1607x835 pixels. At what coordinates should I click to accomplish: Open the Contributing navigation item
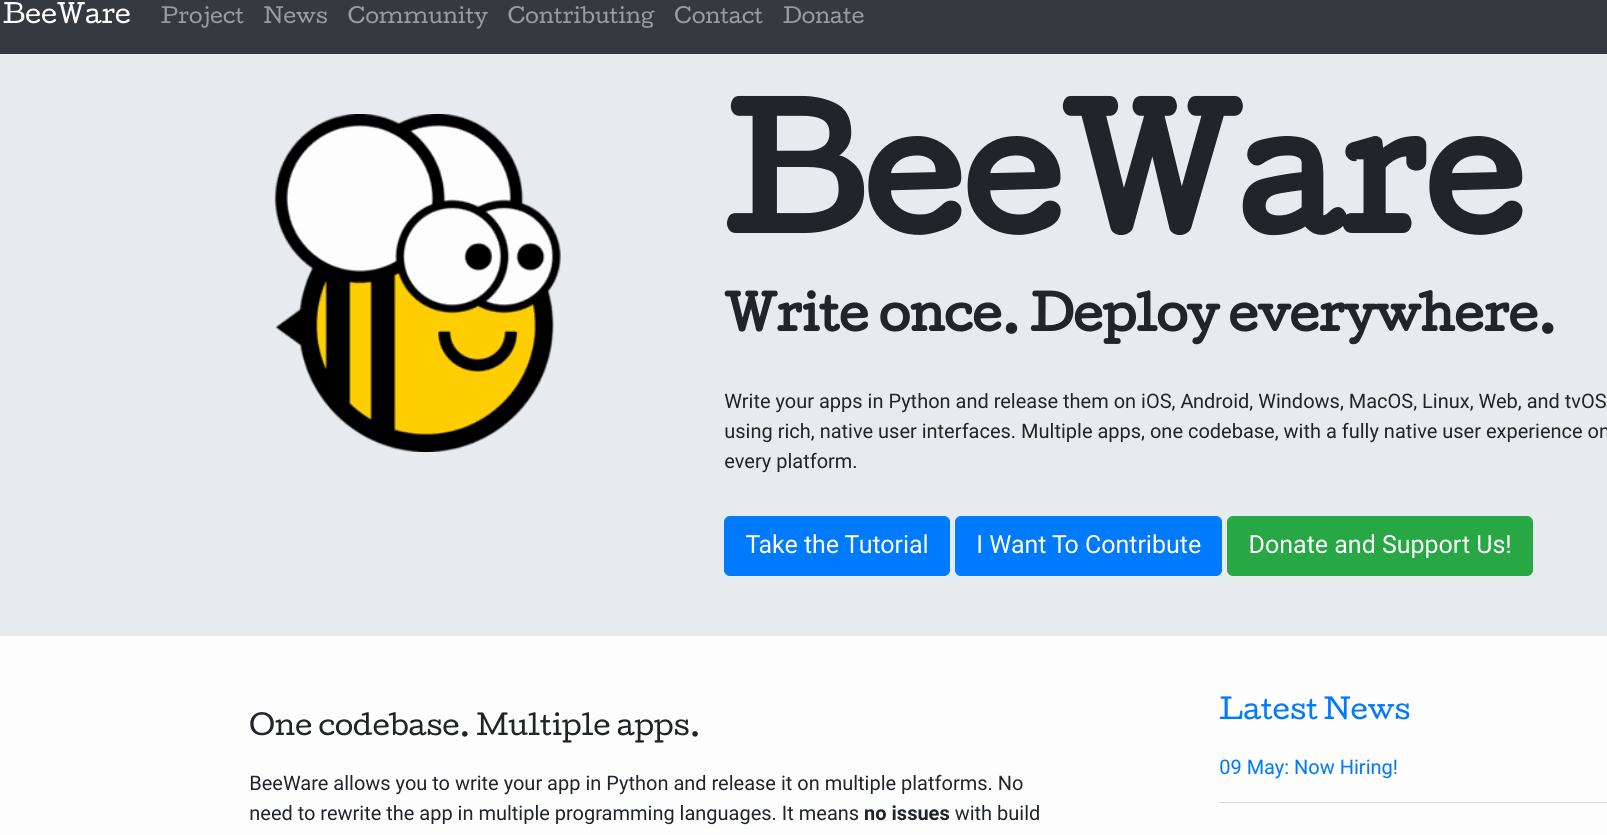(580, 16)
